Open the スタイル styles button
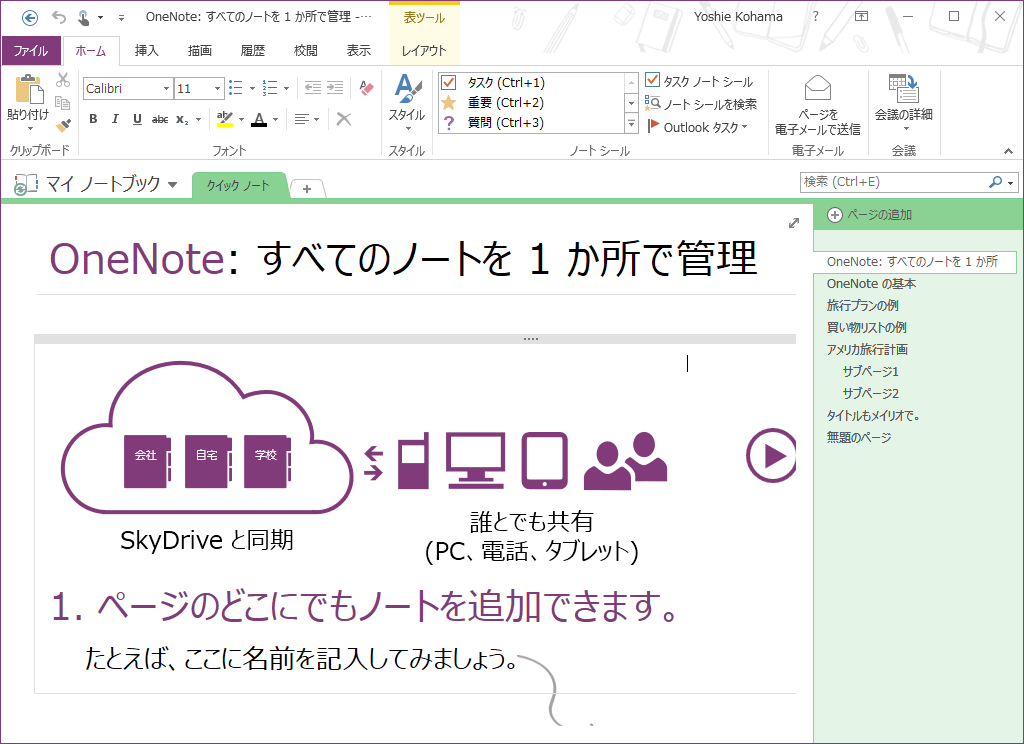 click(x=408, y=102)
